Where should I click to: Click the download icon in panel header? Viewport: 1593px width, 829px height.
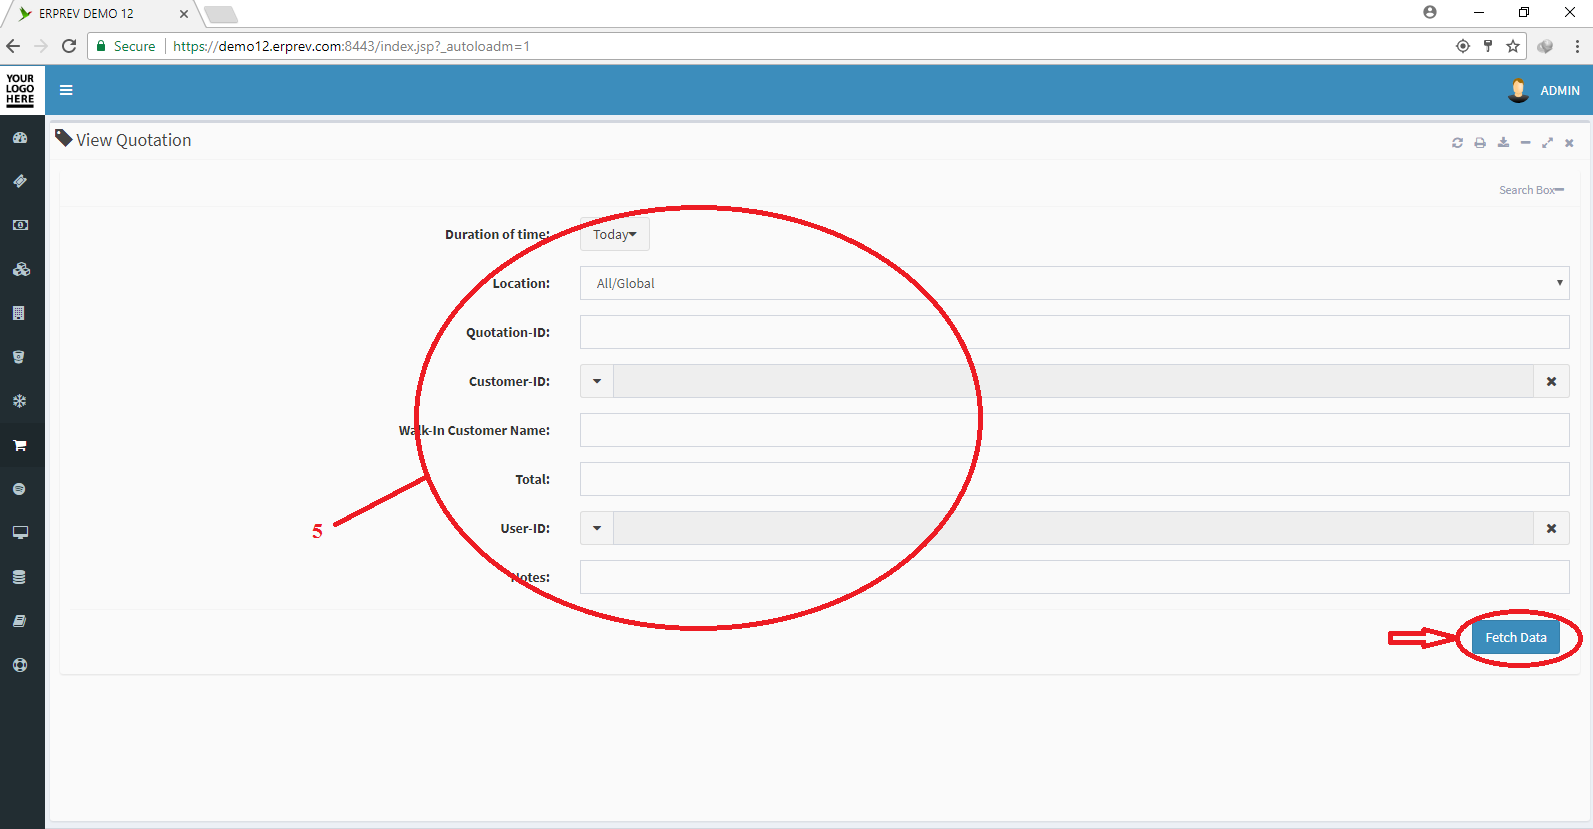tap(1503, 143)
